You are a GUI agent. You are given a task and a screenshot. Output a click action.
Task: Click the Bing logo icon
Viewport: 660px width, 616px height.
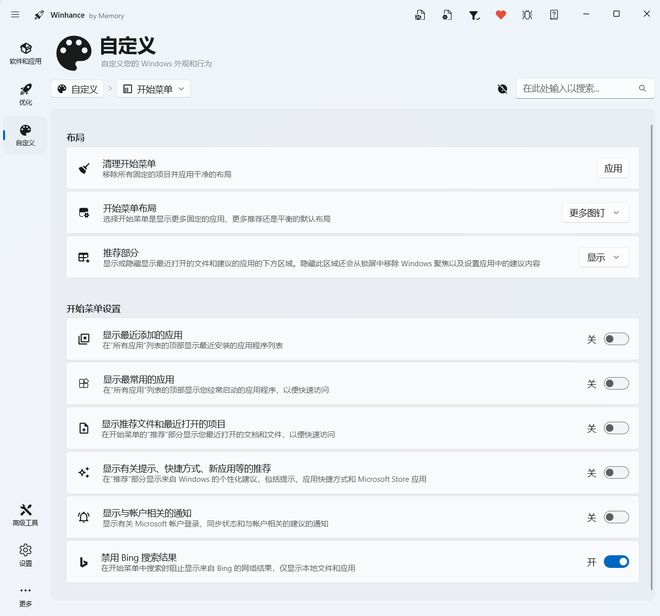(84, 562)
